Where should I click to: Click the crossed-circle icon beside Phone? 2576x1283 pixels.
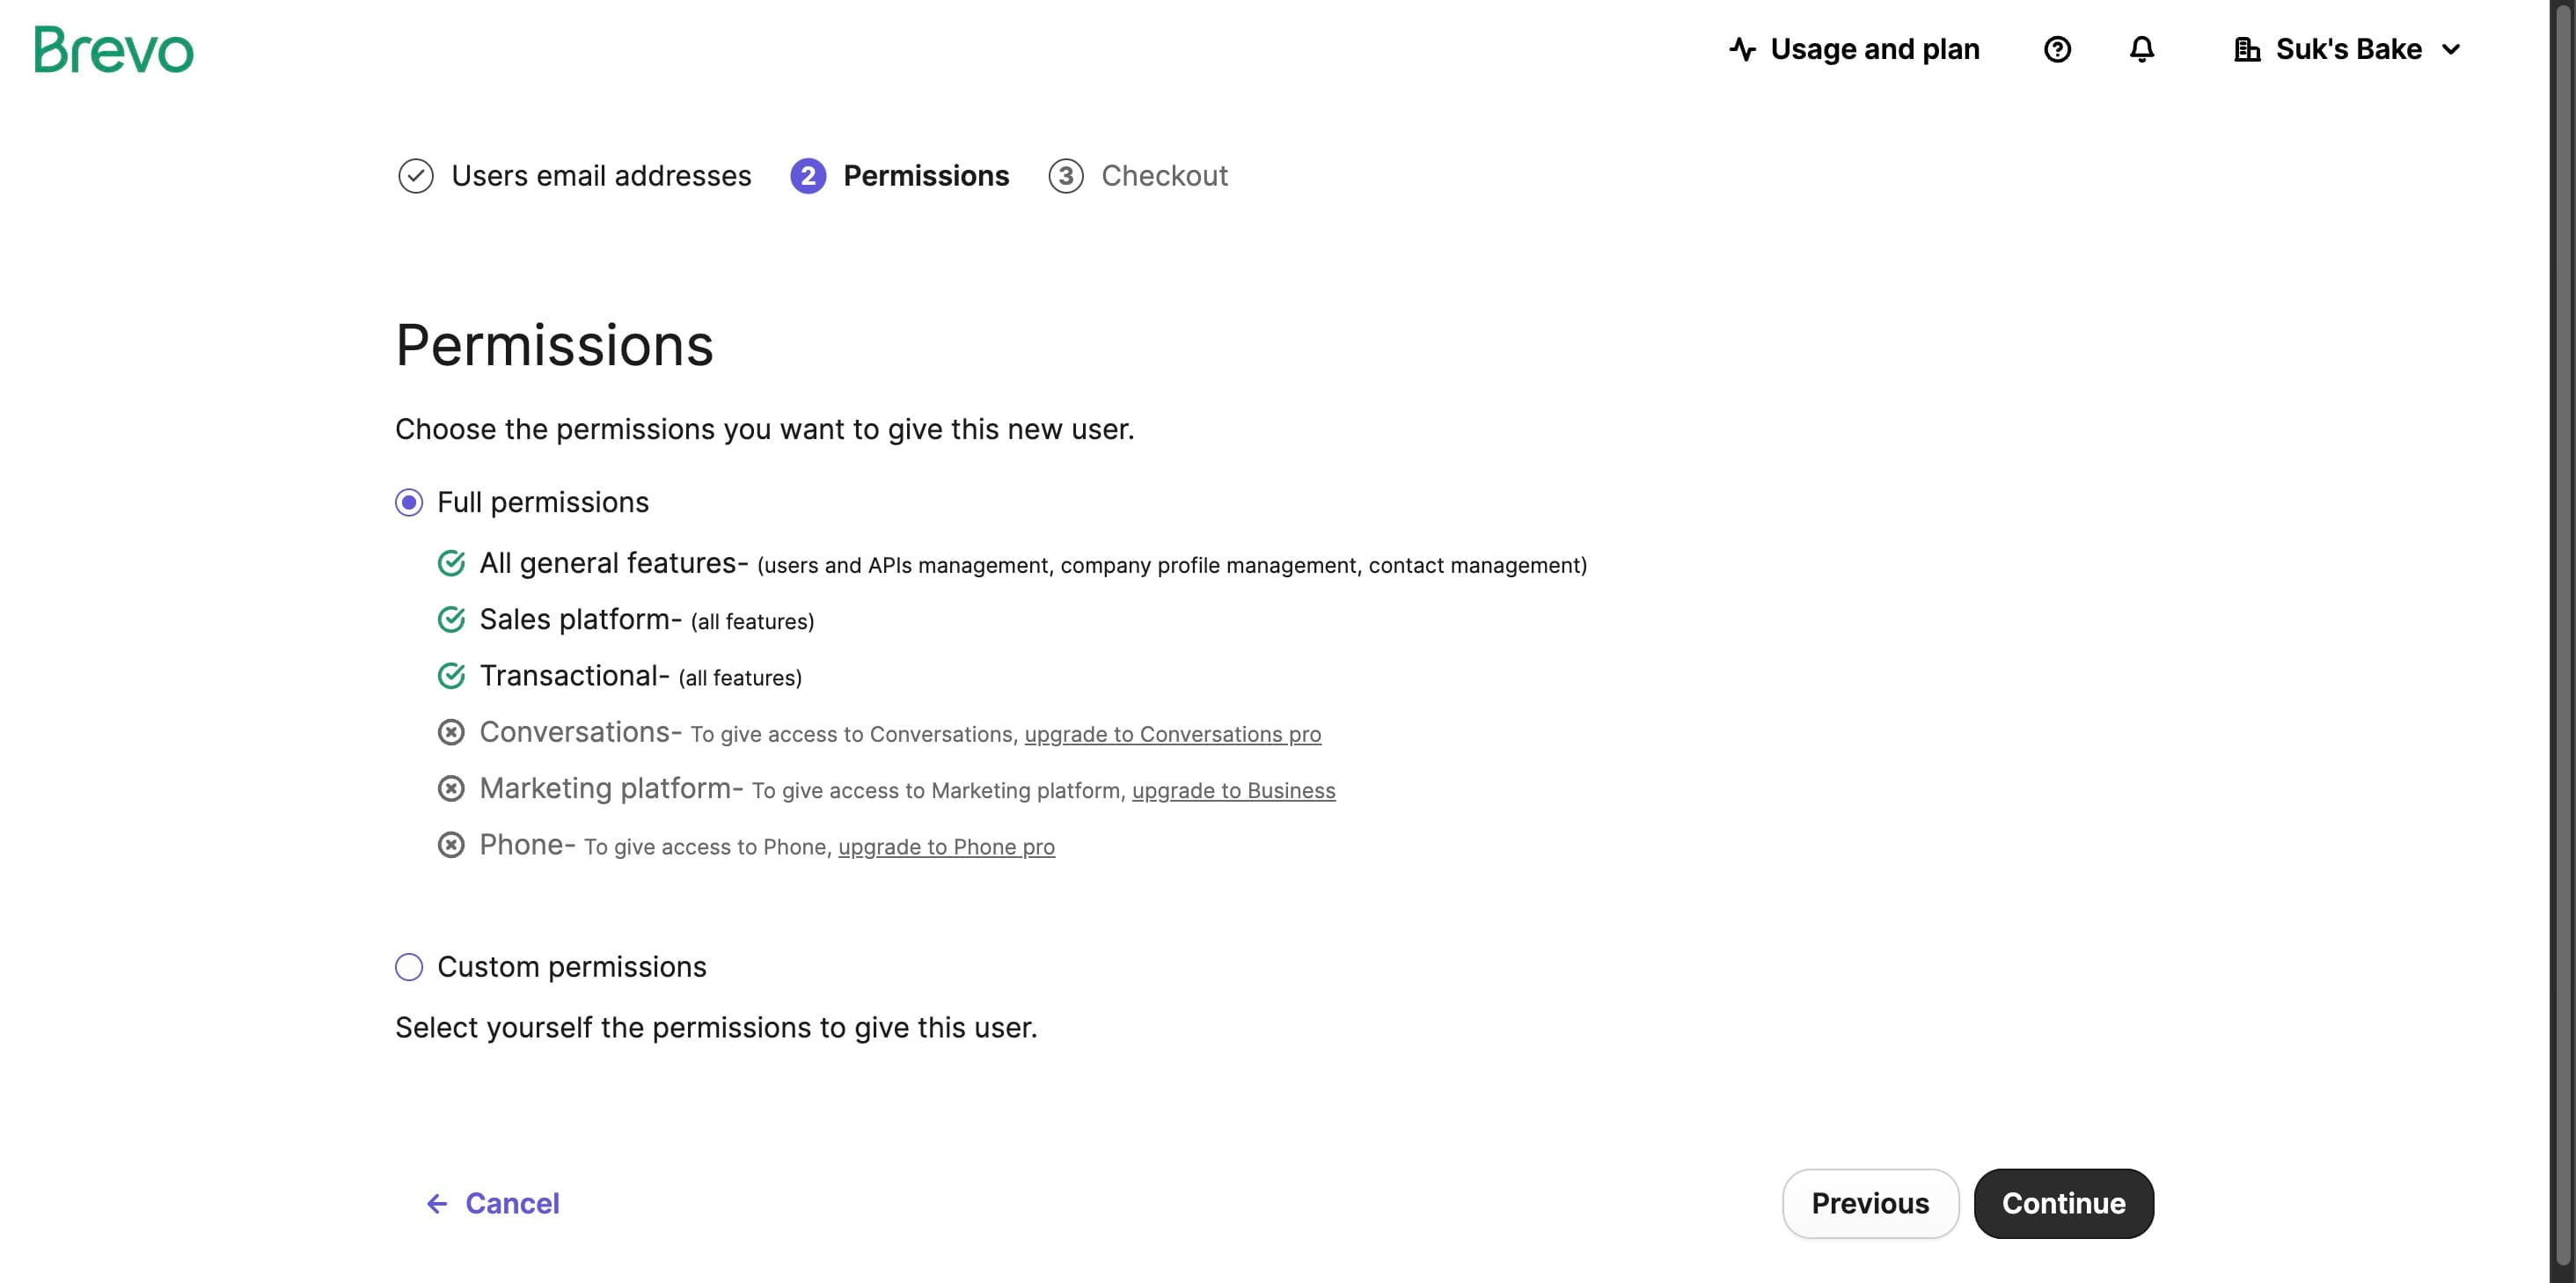(x=453, y=845)
